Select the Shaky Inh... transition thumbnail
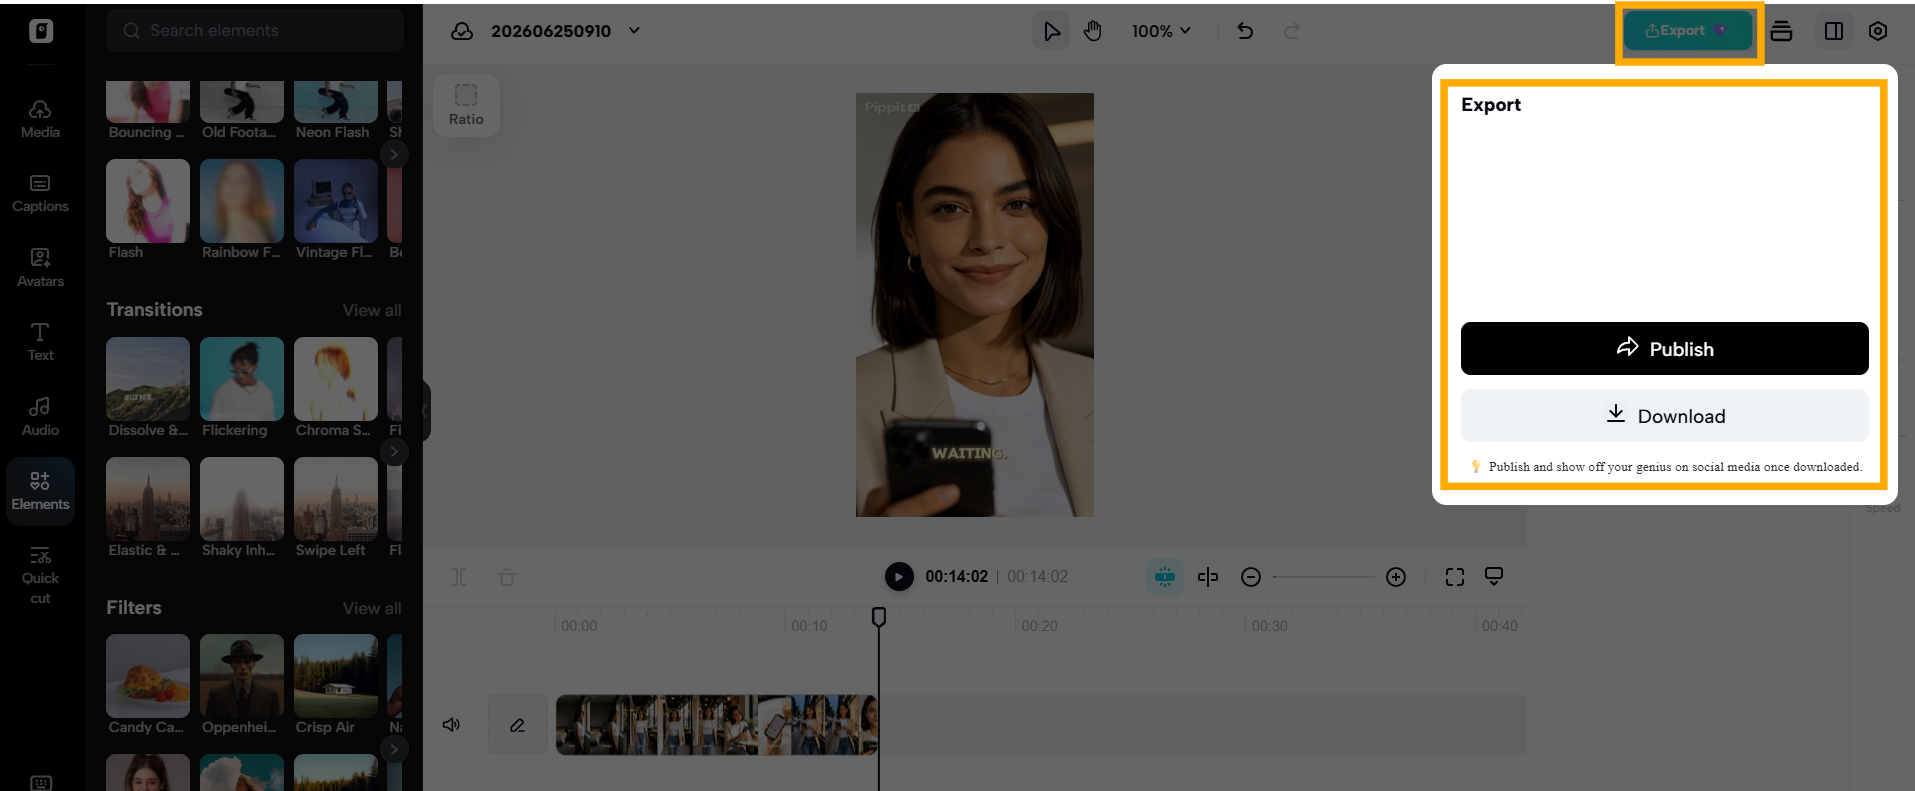Image resolution: width=1915 pixels, height=791 pixels. coord(242,499)
